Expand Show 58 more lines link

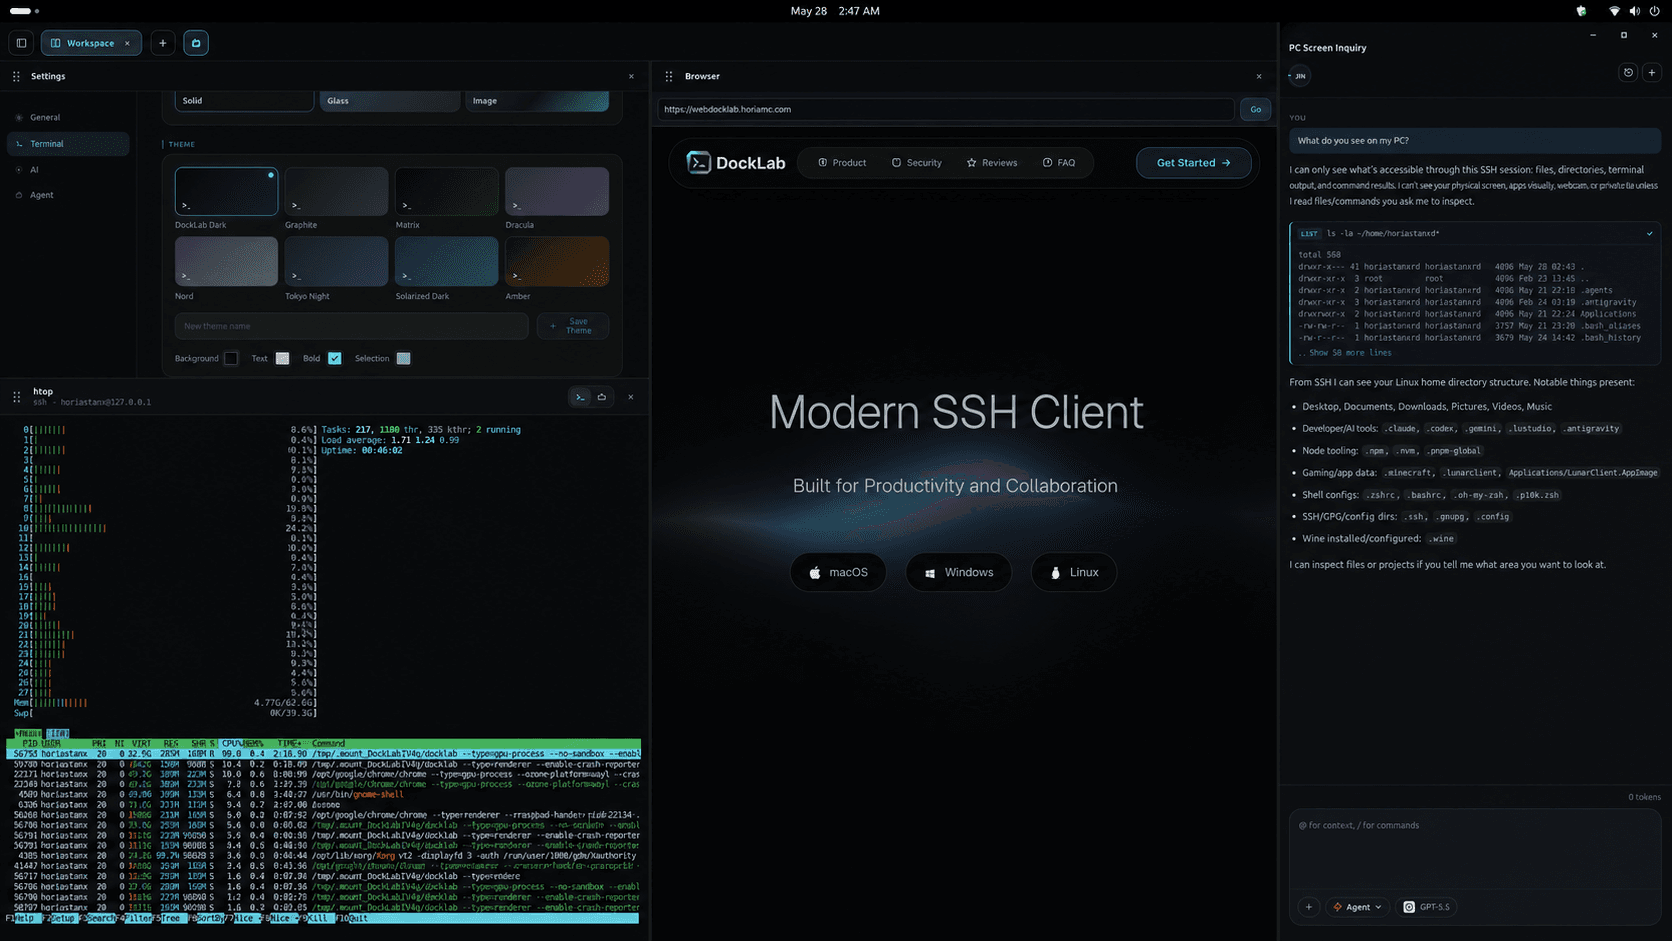click(1350, 353)
